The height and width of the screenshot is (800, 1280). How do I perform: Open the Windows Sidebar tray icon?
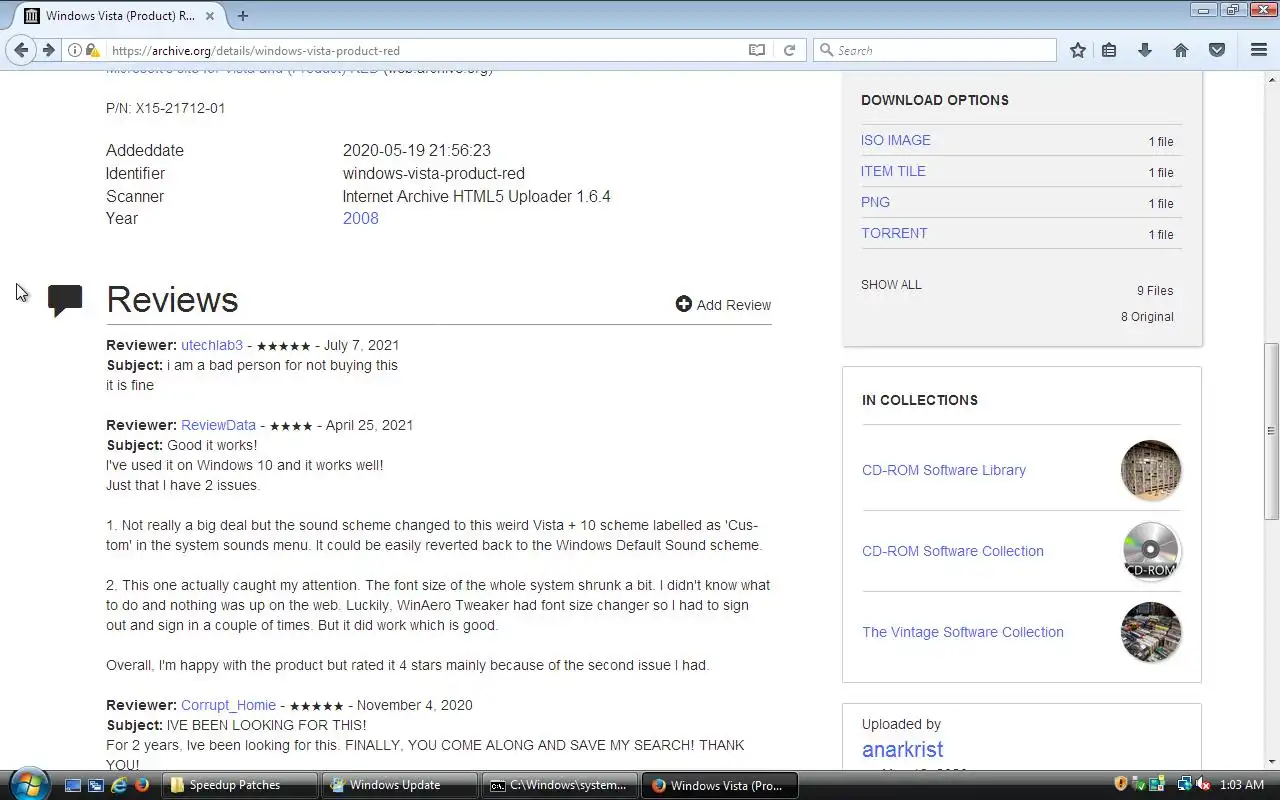(1157, 785)
